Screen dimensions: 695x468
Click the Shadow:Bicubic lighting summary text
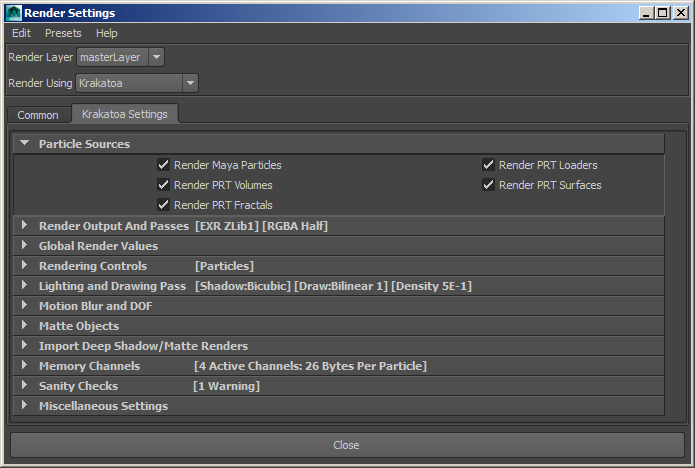(243, 286)
